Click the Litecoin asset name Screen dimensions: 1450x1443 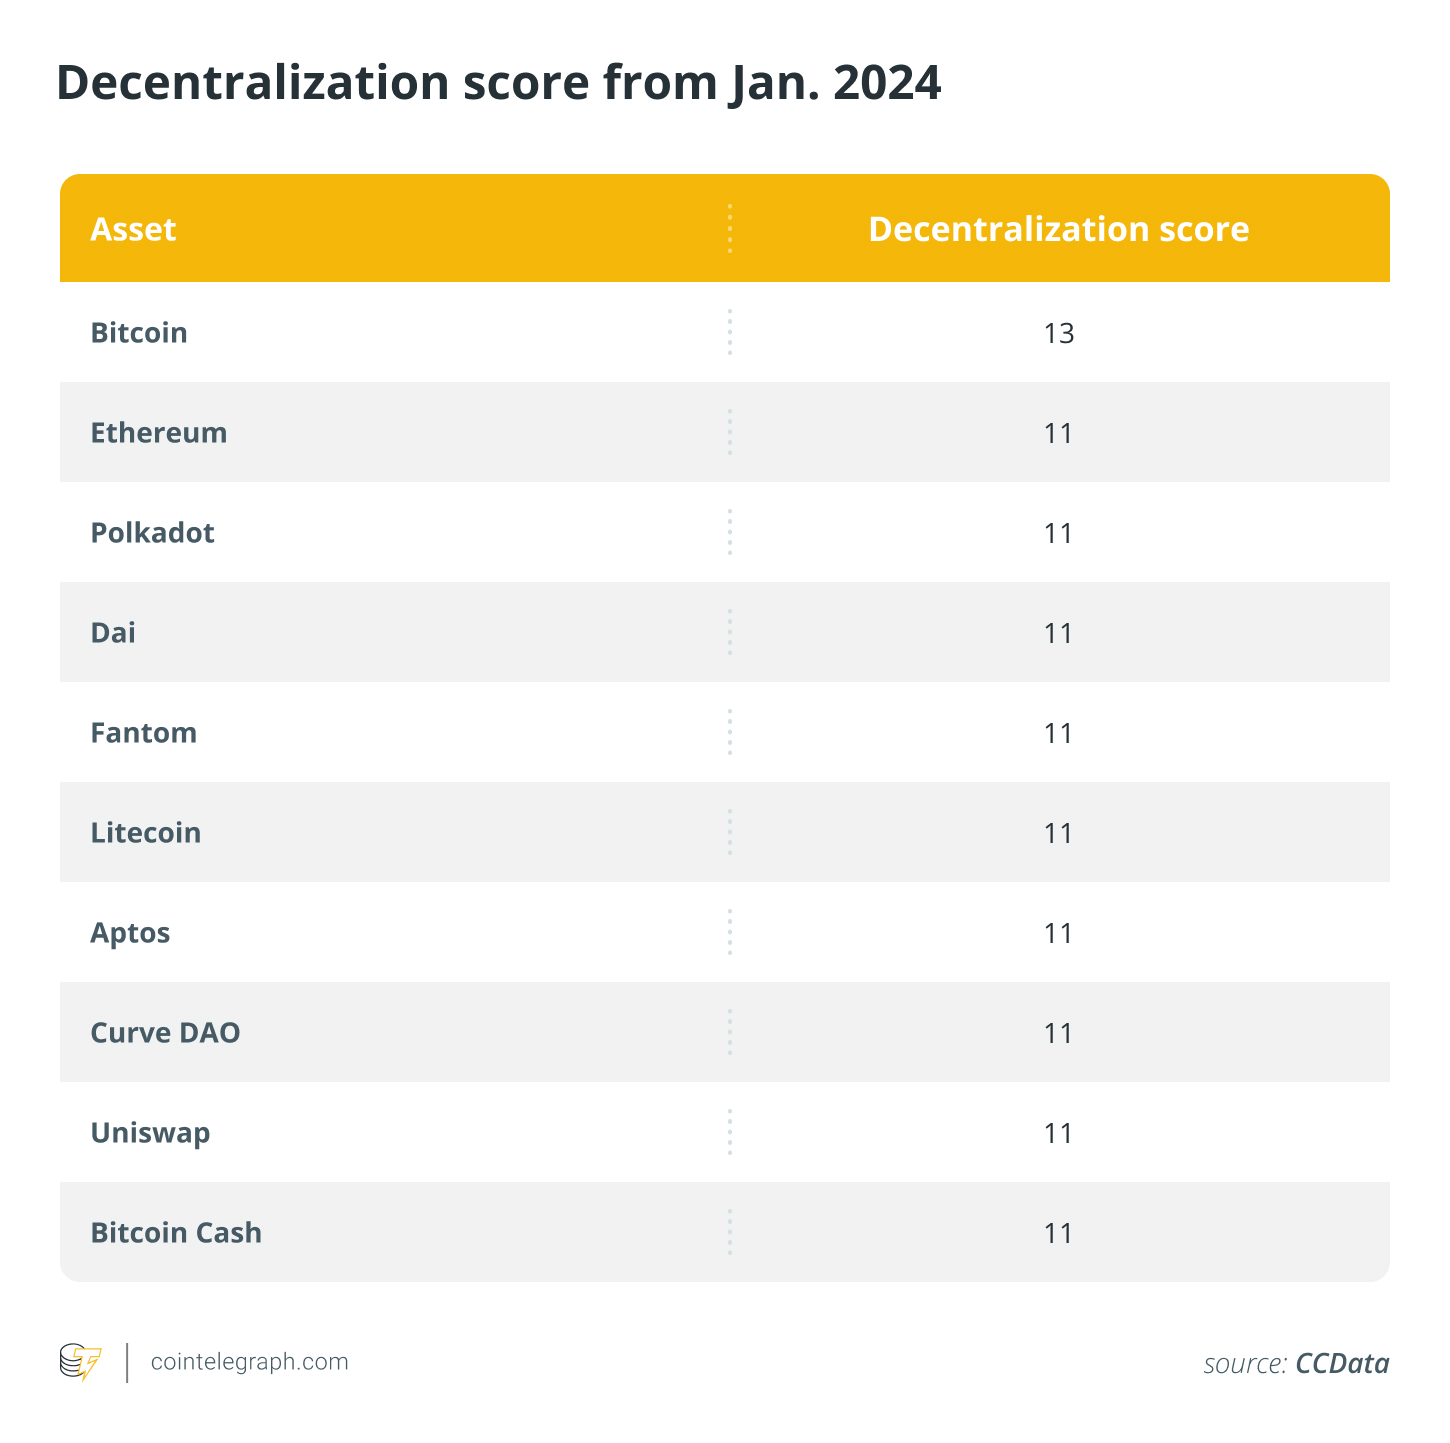tap(146, 832)
